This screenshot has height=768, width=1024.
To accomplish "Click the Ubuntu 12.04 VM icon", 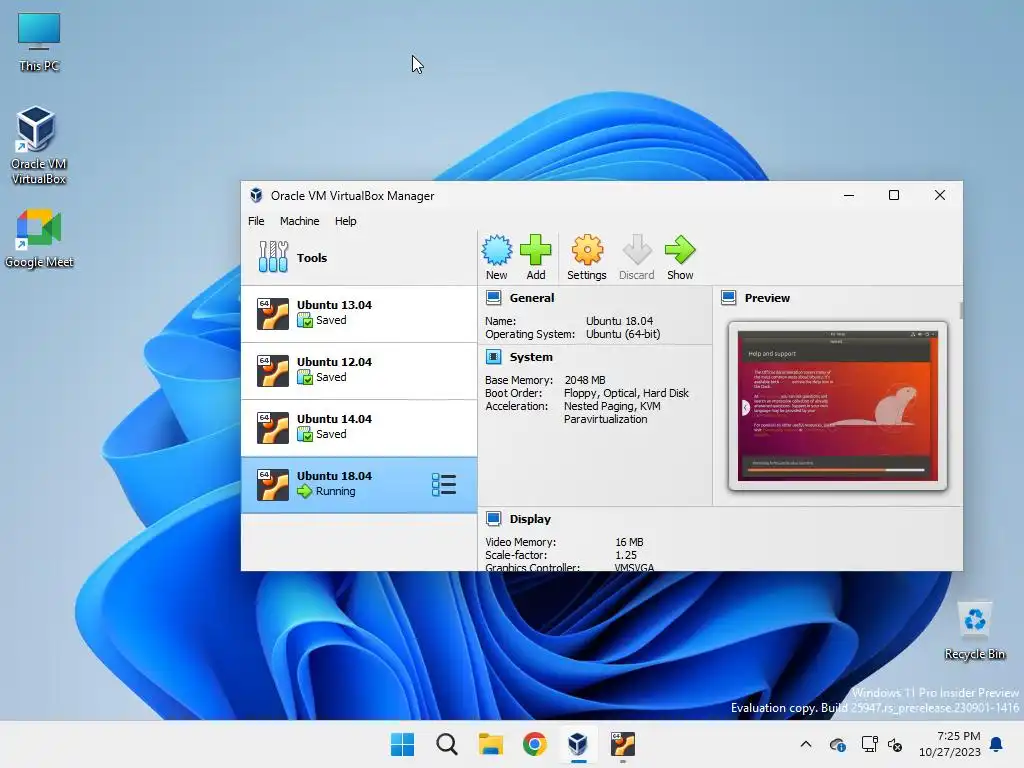I will 272,370.
